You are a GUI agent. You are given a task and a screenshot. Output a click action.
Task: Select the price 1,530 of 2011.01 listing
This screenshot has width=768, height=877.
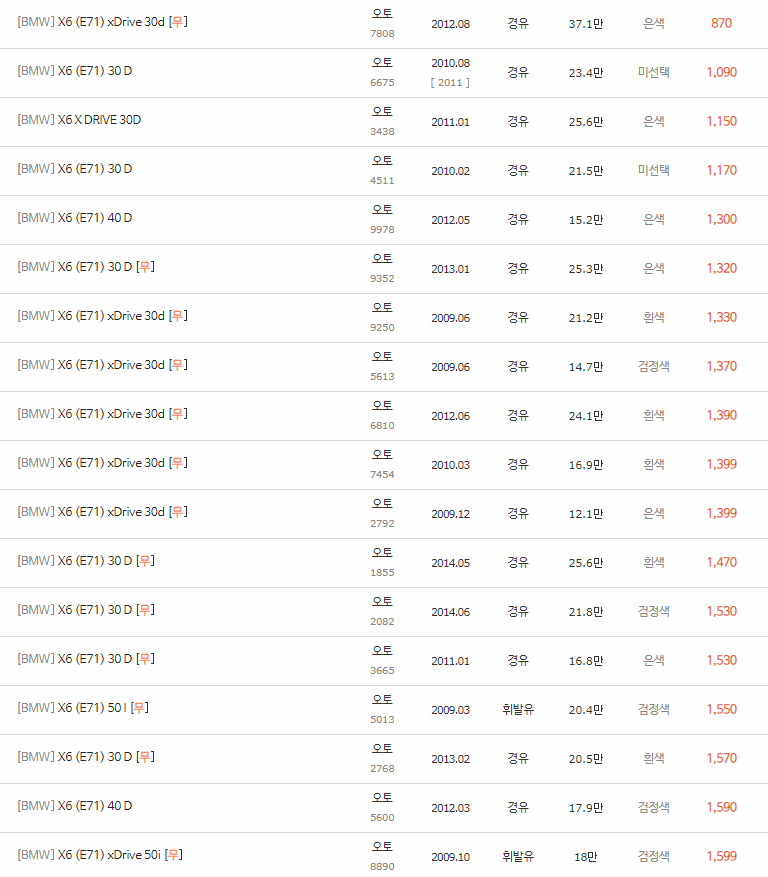(722, 661)
